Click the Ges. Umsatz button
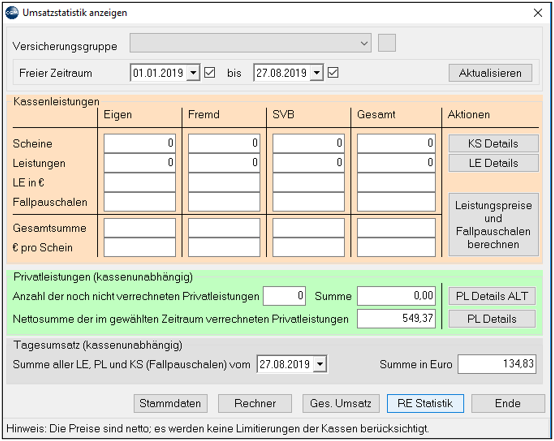This screenshot has height=441, width=554. tap(341, 403)
